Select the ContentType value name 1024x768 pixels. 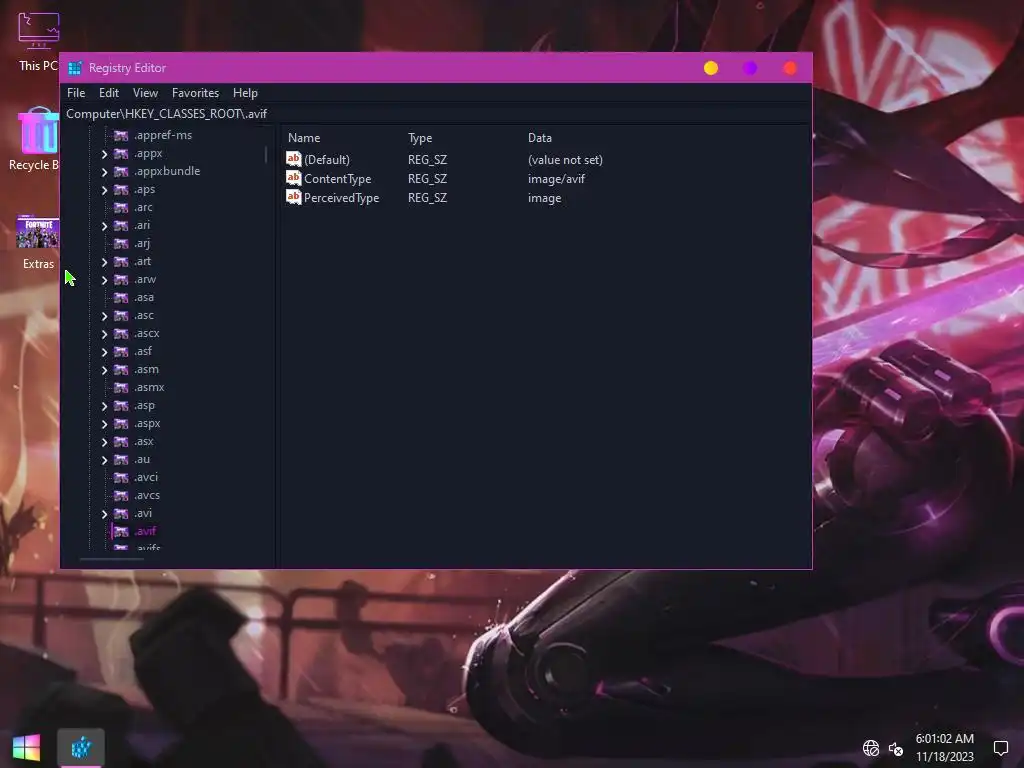(x=338, y=179)
